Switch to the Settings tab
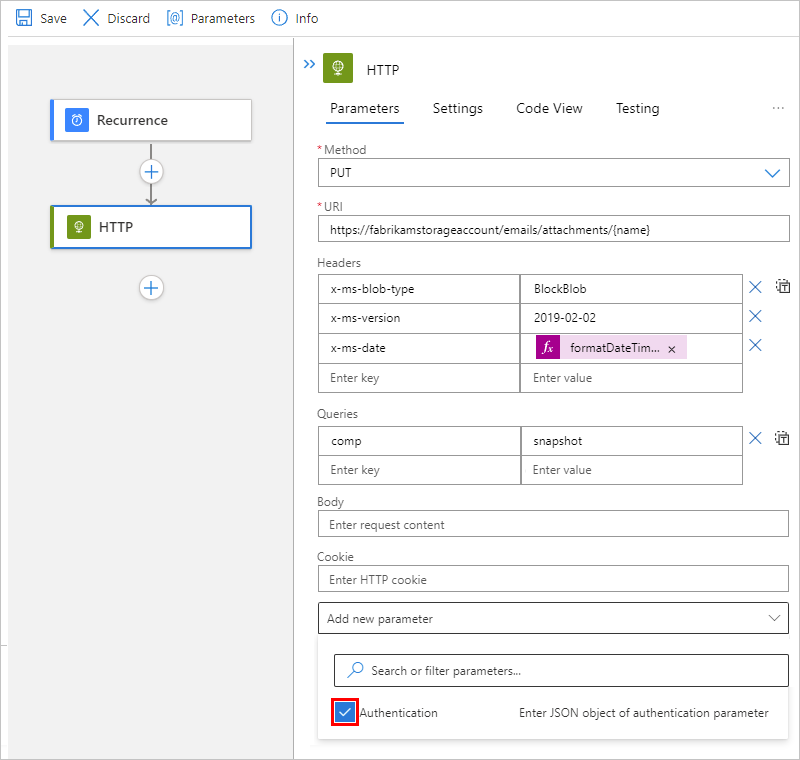The height and width of the screenshot is (760, 800). (457, 108)
